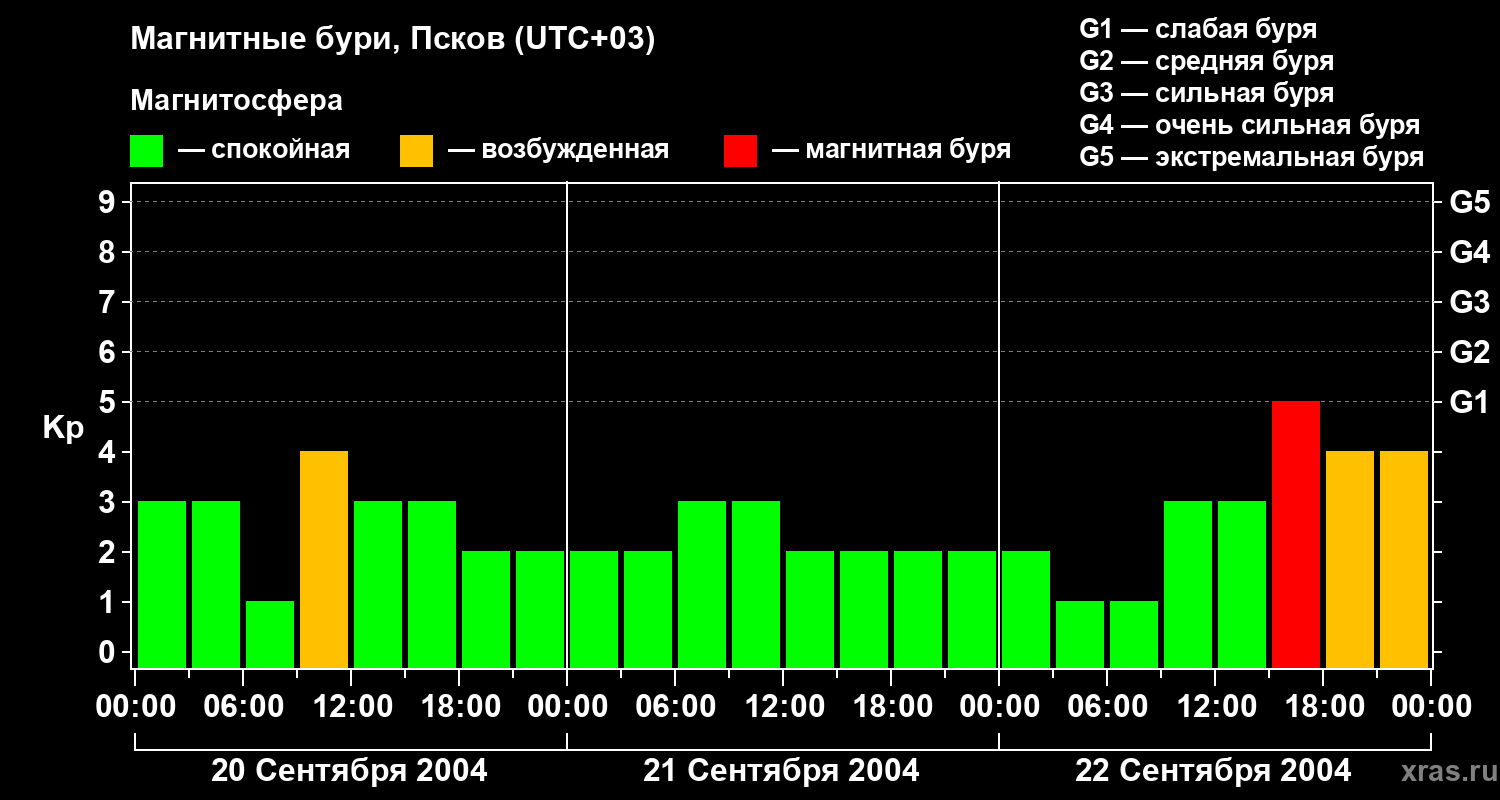Click the '— возбужденная' legend label
Screen dimensions: 1500x800
coord(558,150)
